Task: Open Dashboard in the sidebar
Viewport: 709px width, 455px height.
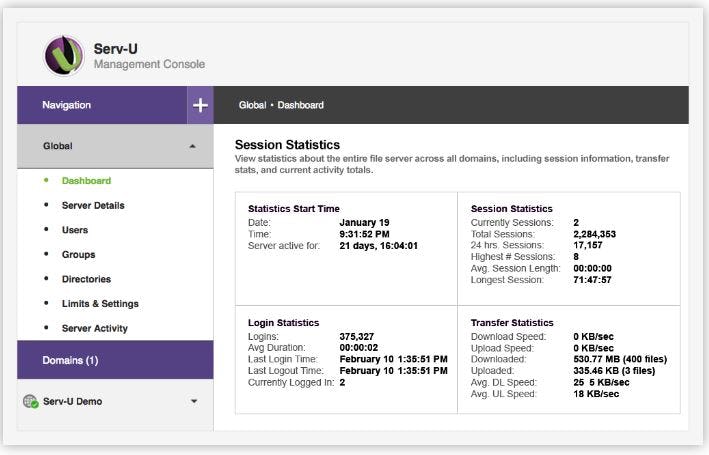Action: [x=86, y=181]
